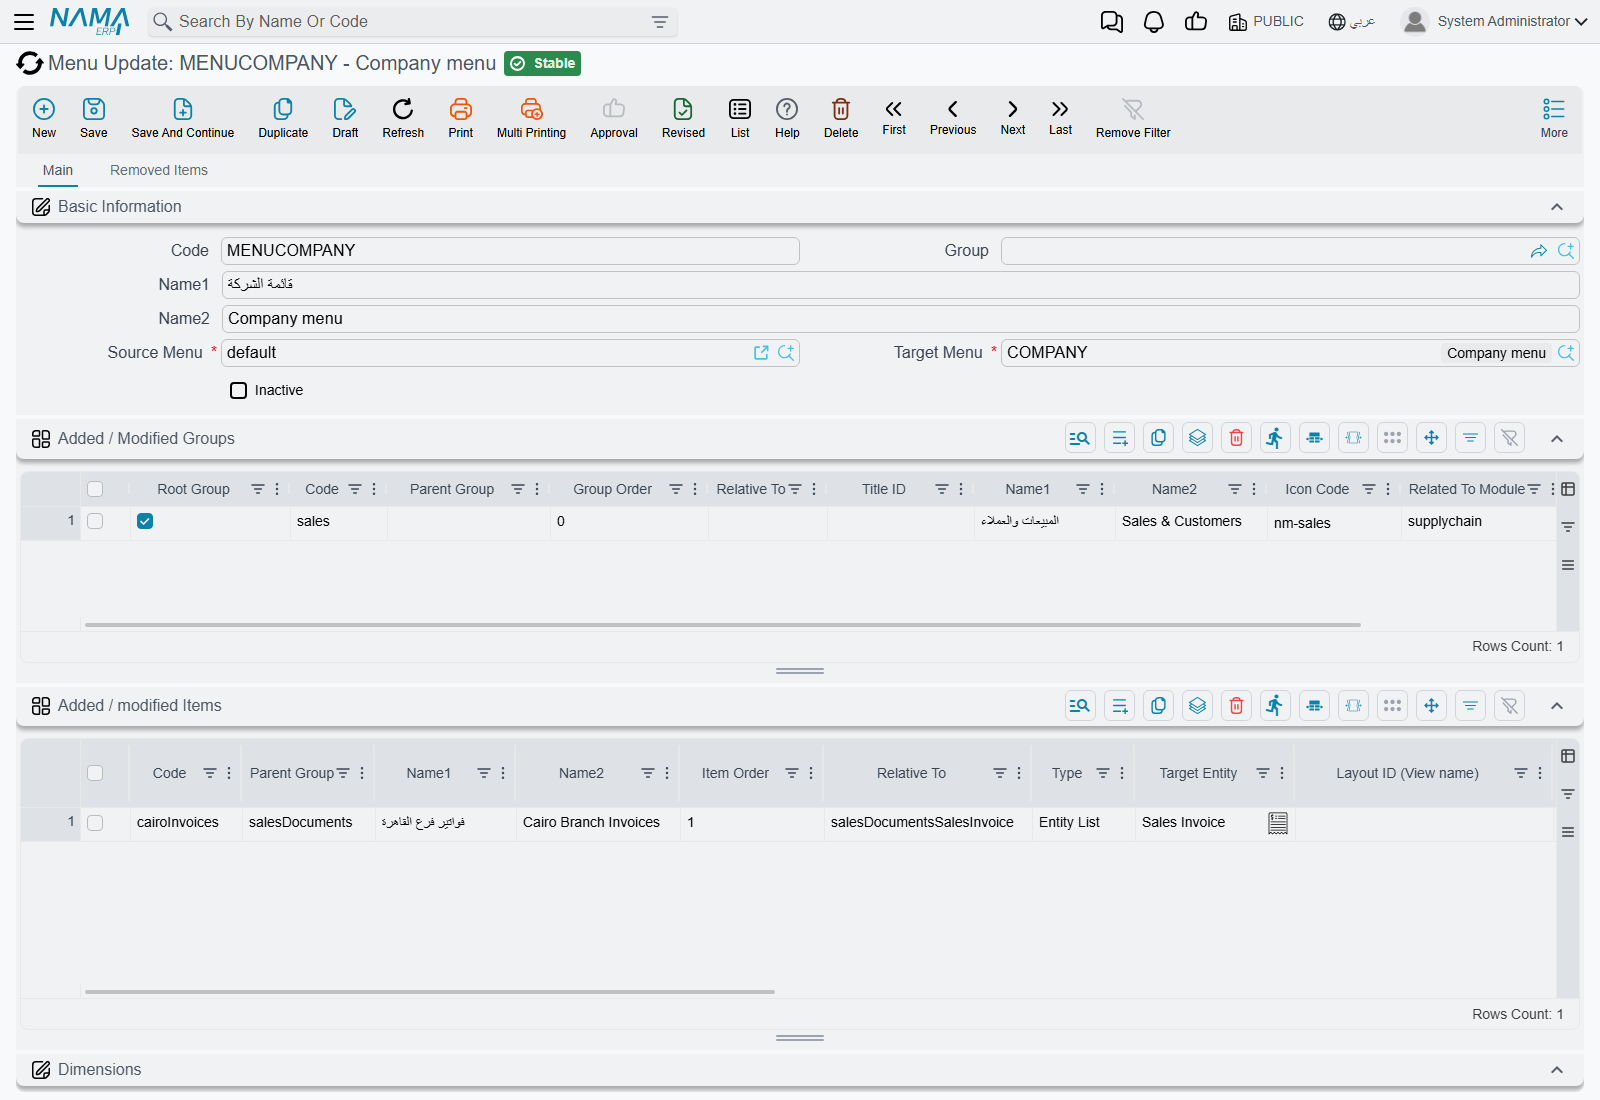This screenshot has height=1100, width=1600.
Task: Open filter for the Group Order column
Action: 676,489
